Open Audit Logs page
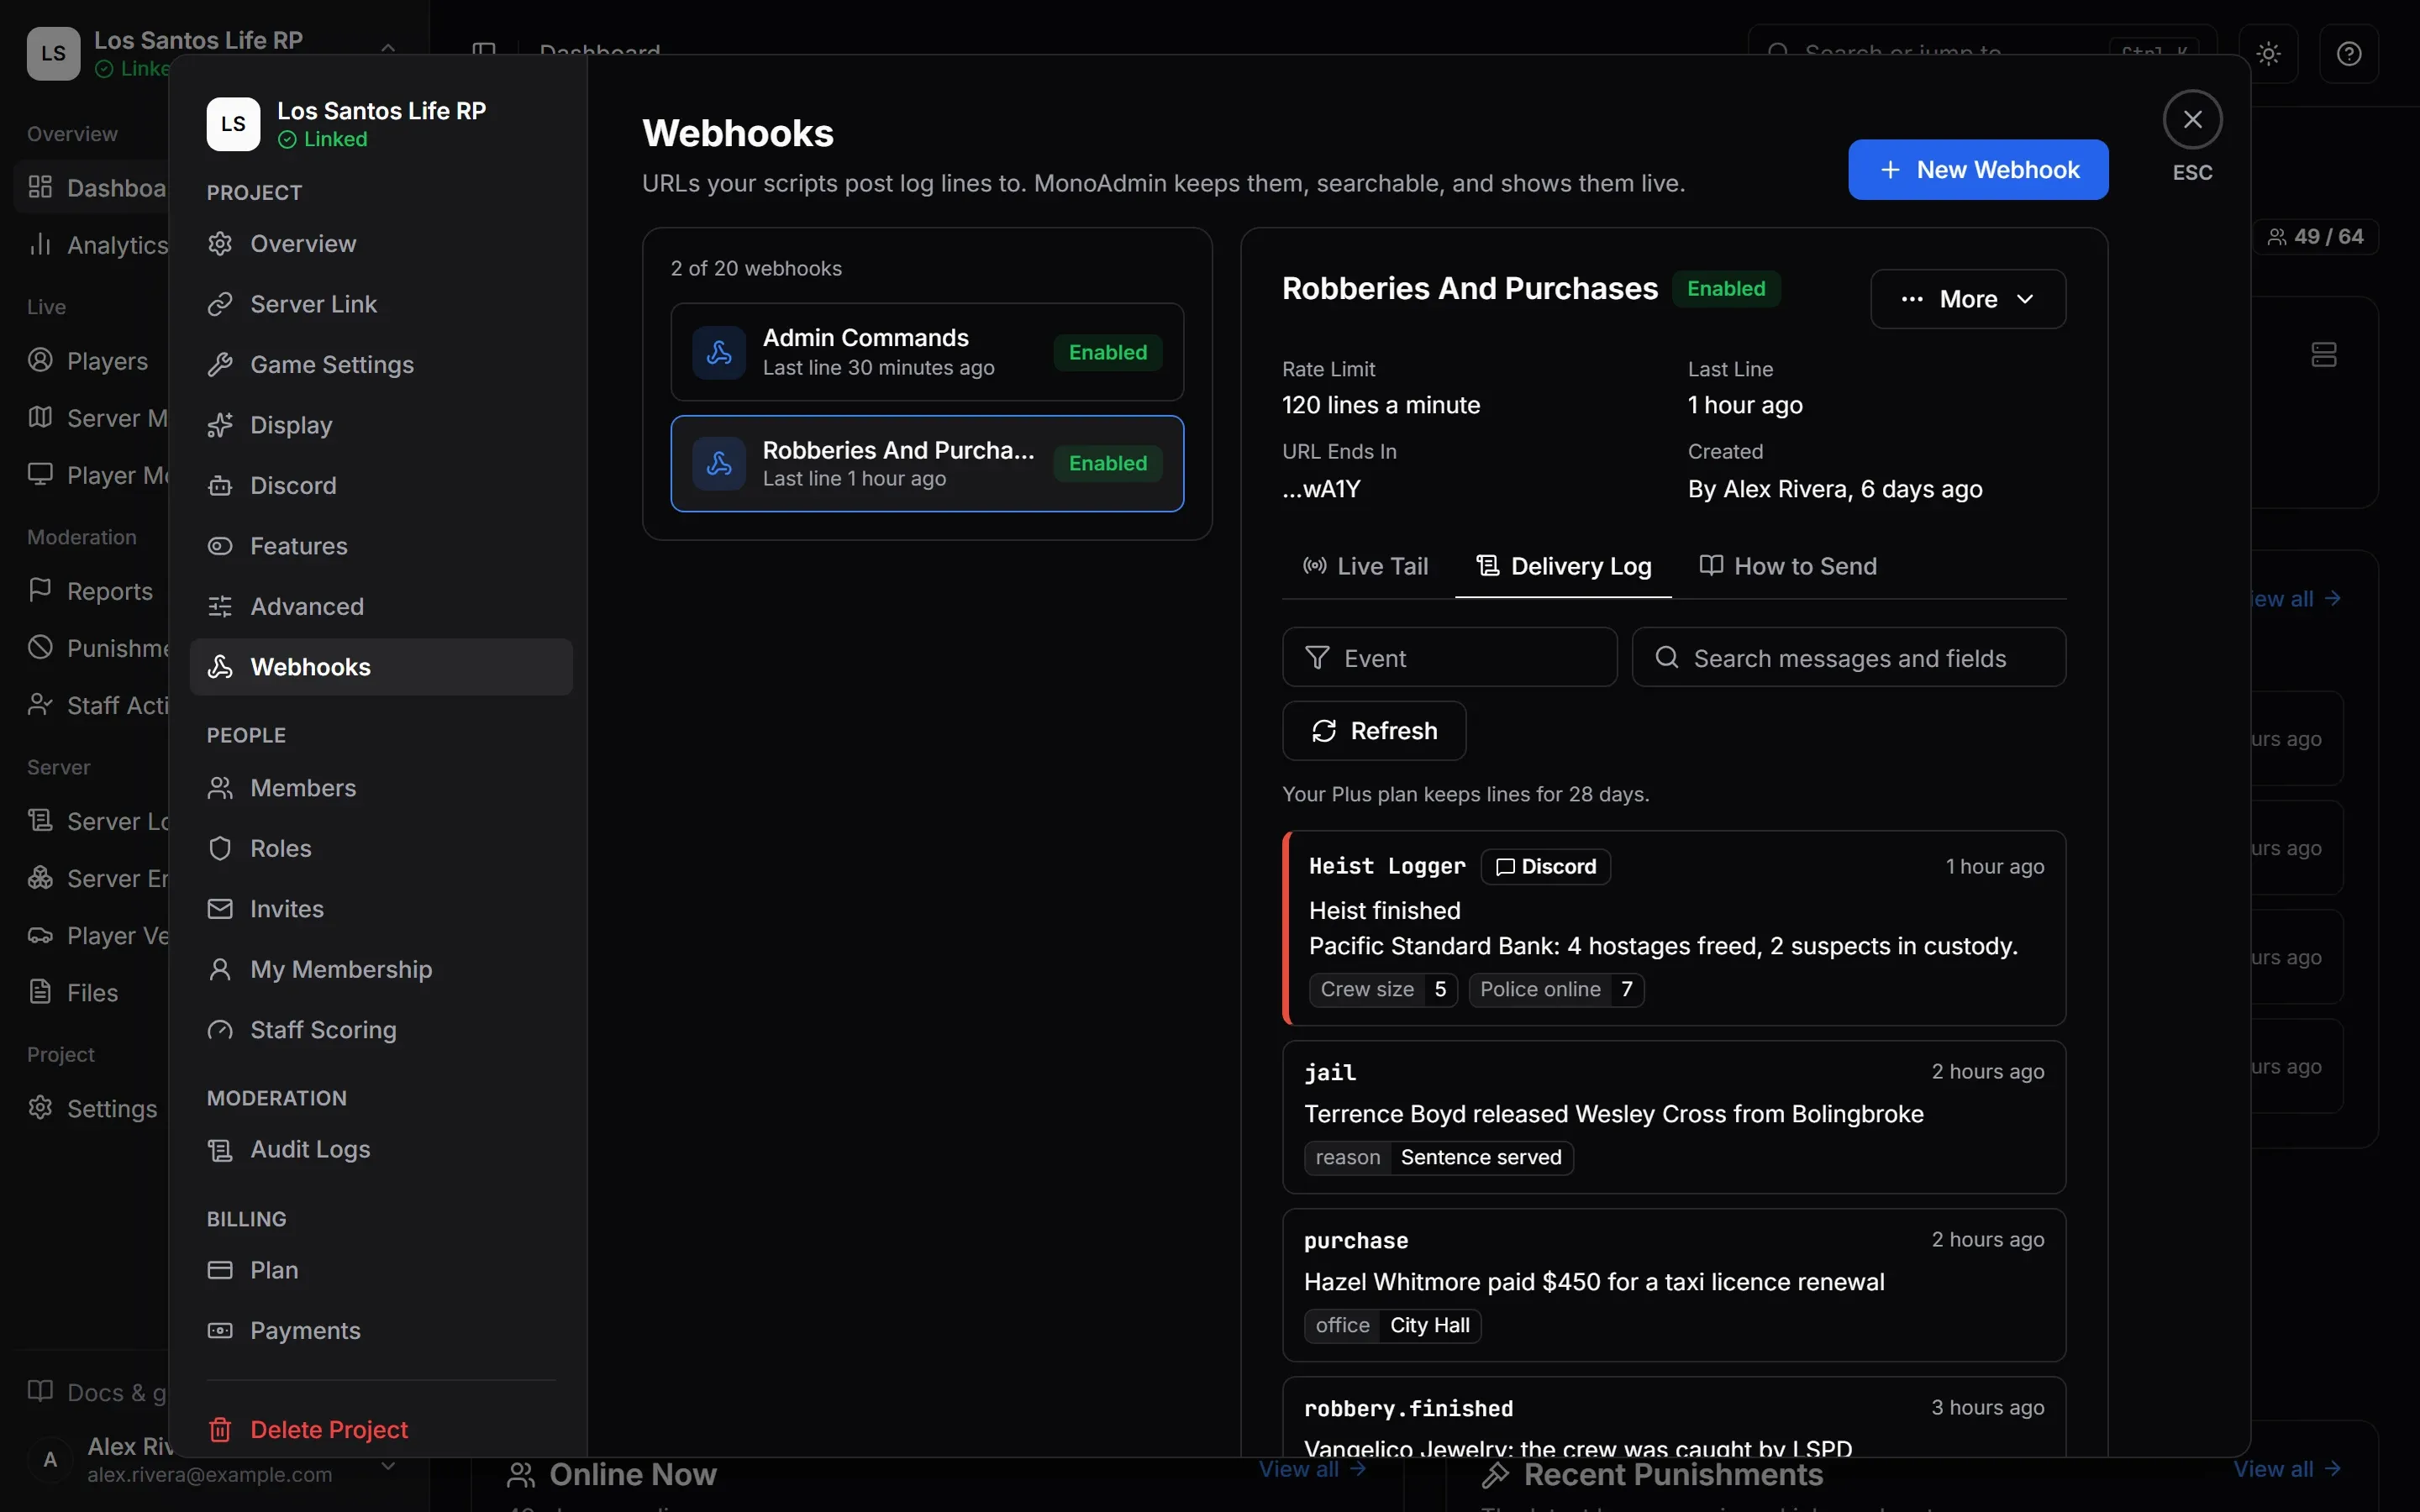 [380, 1149]
